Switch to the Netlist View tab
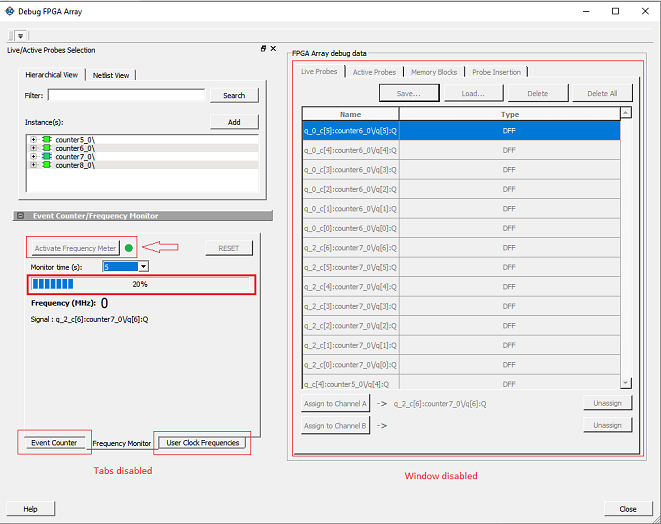 (110, 75)
